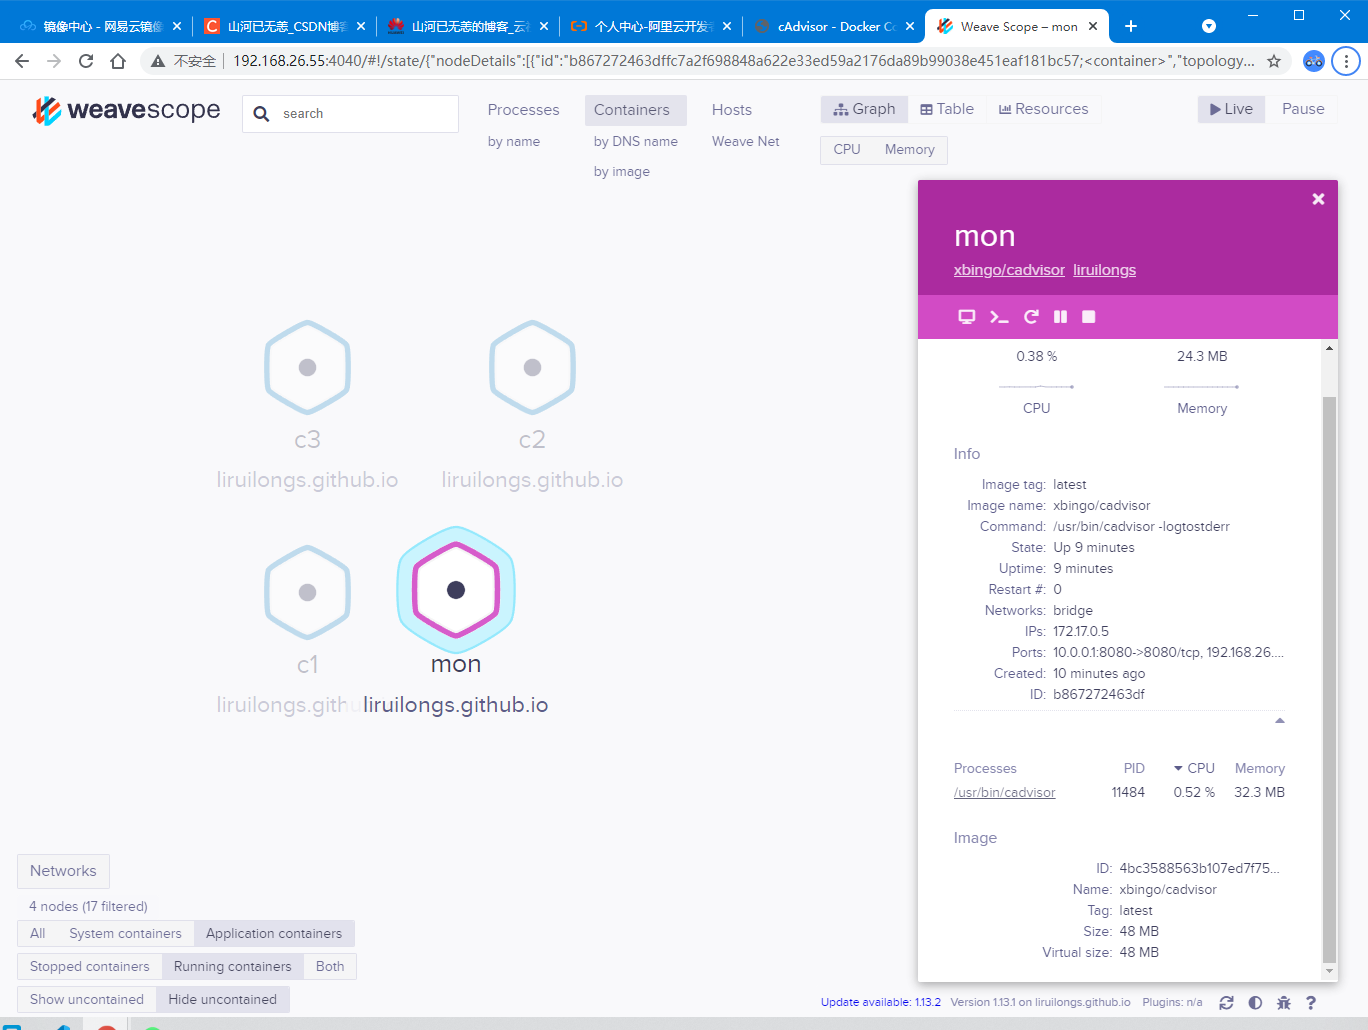1368x1030 pixels.
Task: Open the Weave Net view
Action: [x=746, y=142]
